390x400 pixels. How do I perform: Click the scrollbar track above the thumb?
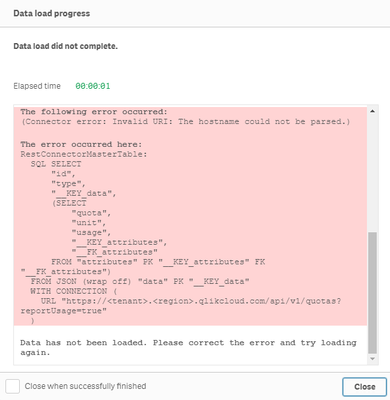pos(372,173)
